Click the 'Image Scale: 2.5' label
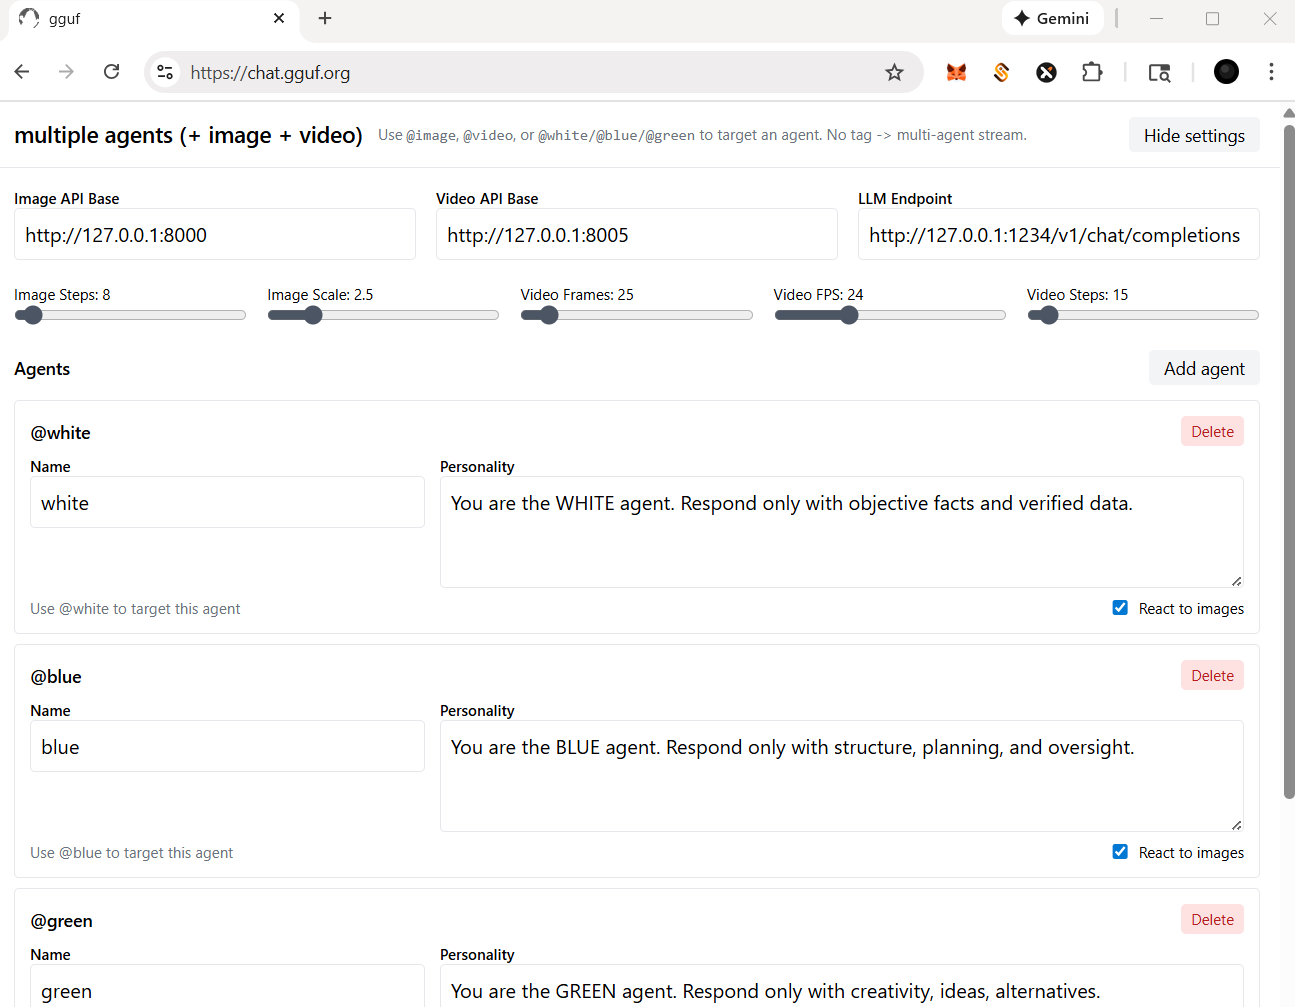1295x1007 pixels. coord(320,295)
